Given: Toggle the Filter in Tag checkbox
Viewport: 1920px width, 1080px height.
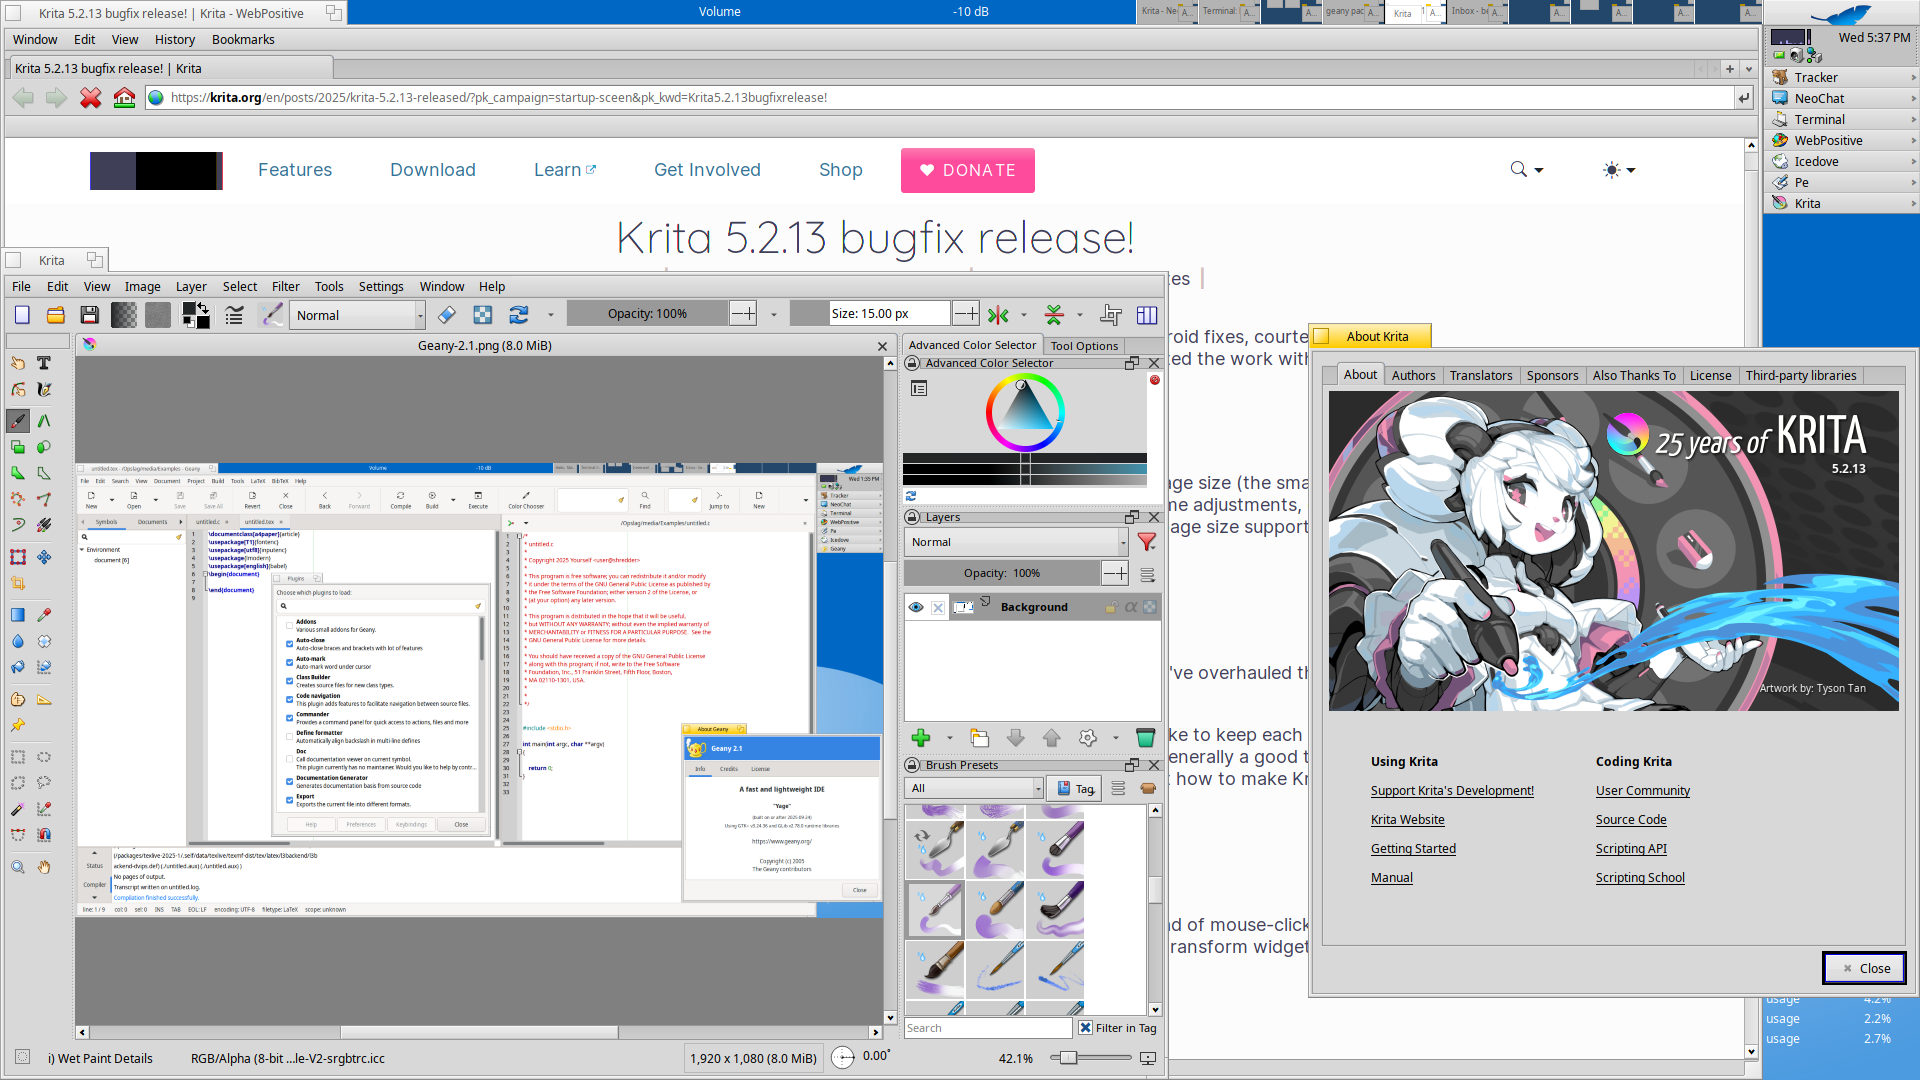Looking at the screenshot, I should click(x=1086, y=1028).
